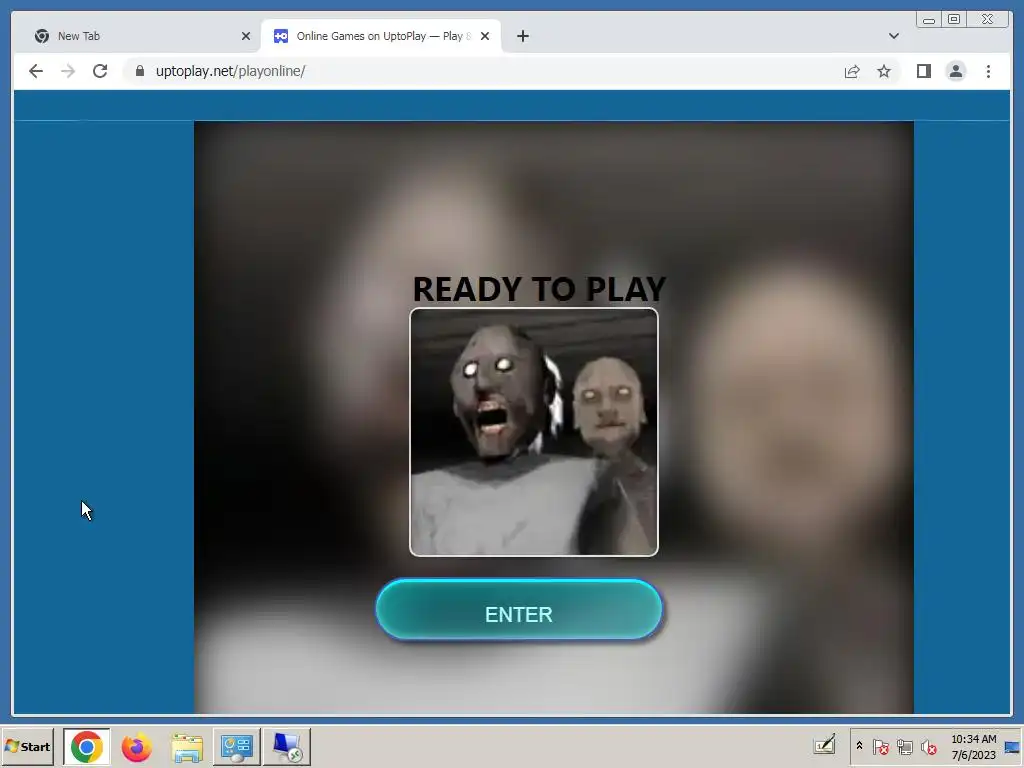Open the control panel taskbar icon
1024x768 pixels.
[x=236, y=746]
